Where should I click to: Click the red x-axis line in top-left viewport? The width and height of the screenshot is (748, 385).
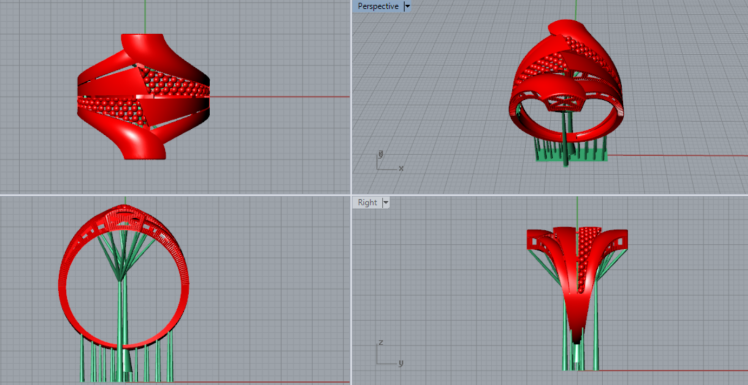pos(279,97)
